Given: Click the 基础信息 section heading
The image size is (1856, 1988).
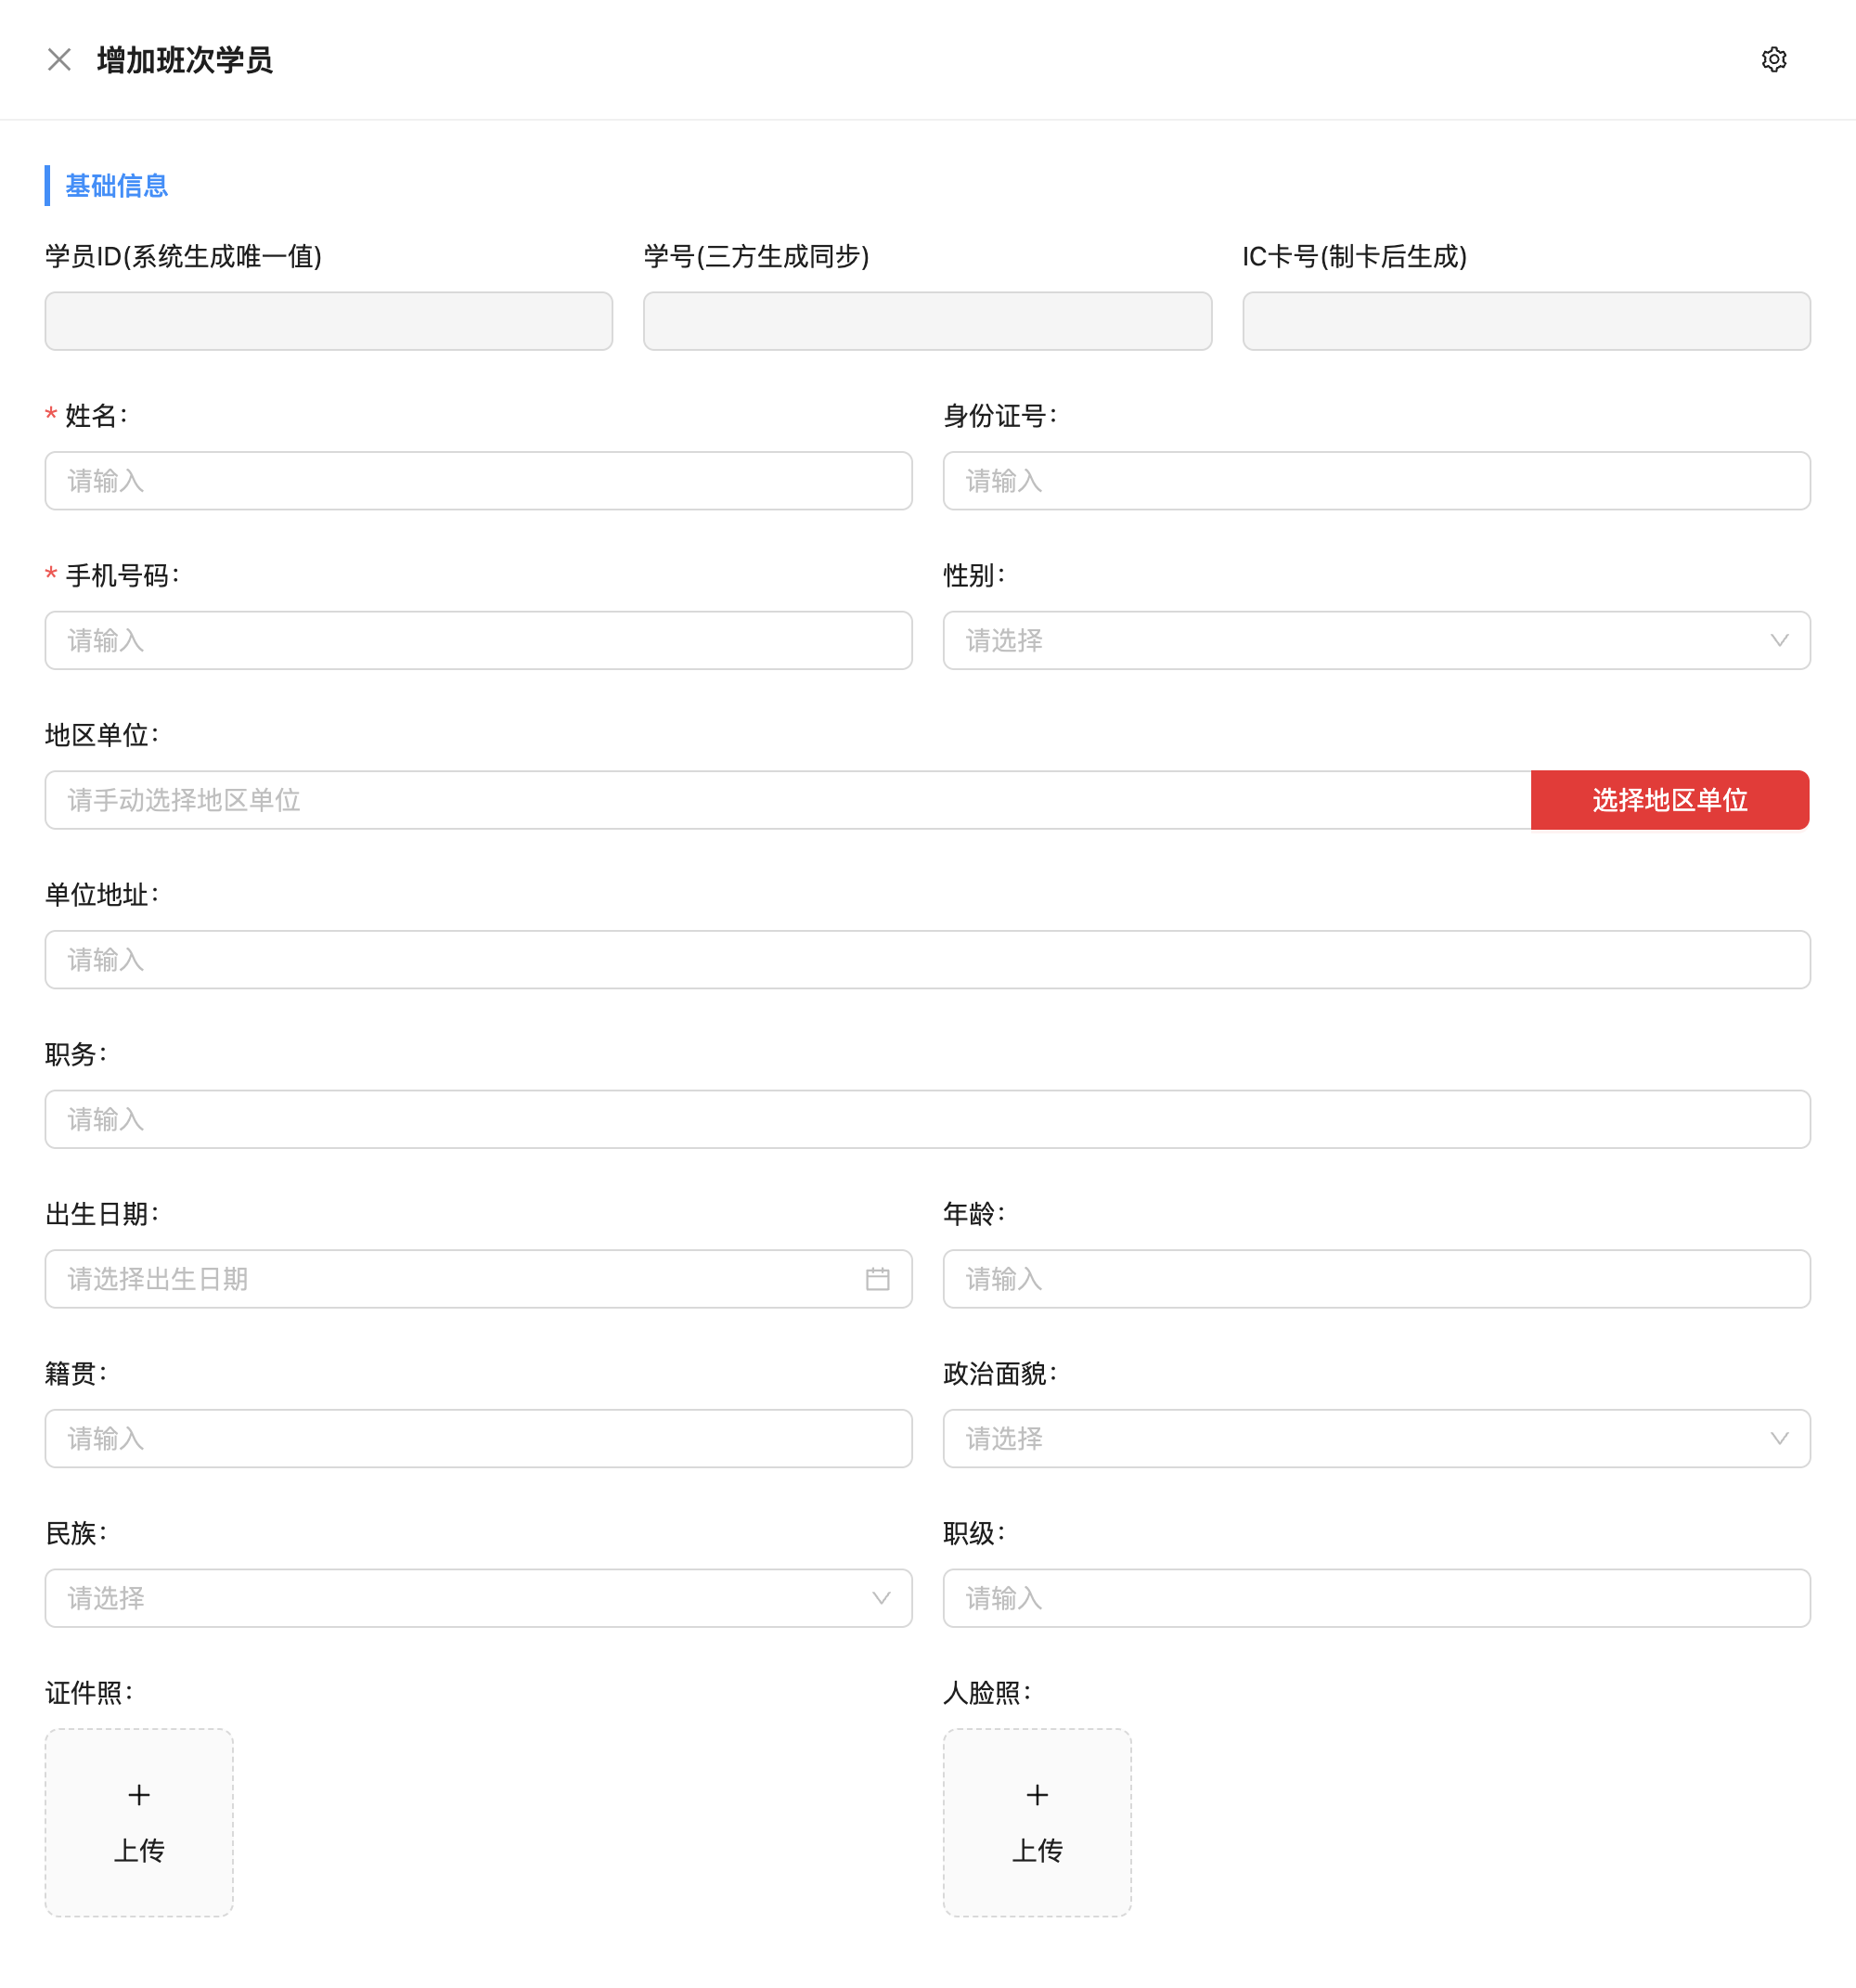Looking at the screenshot, I should click(x=116, y=186).
